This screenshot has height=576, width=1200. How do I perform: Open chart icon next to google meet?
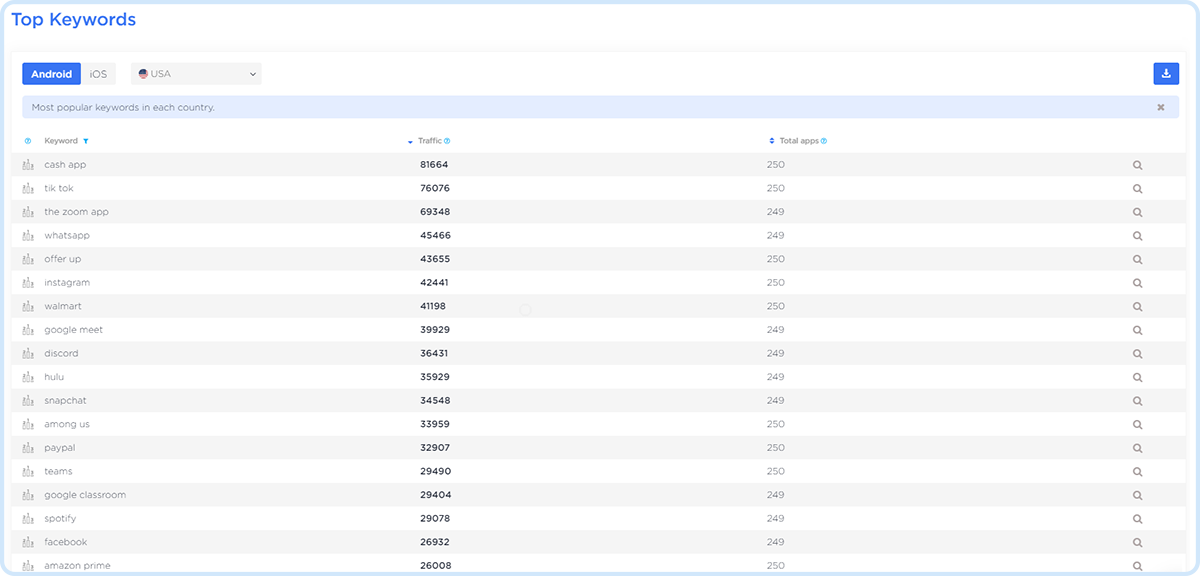click(28, 330)
